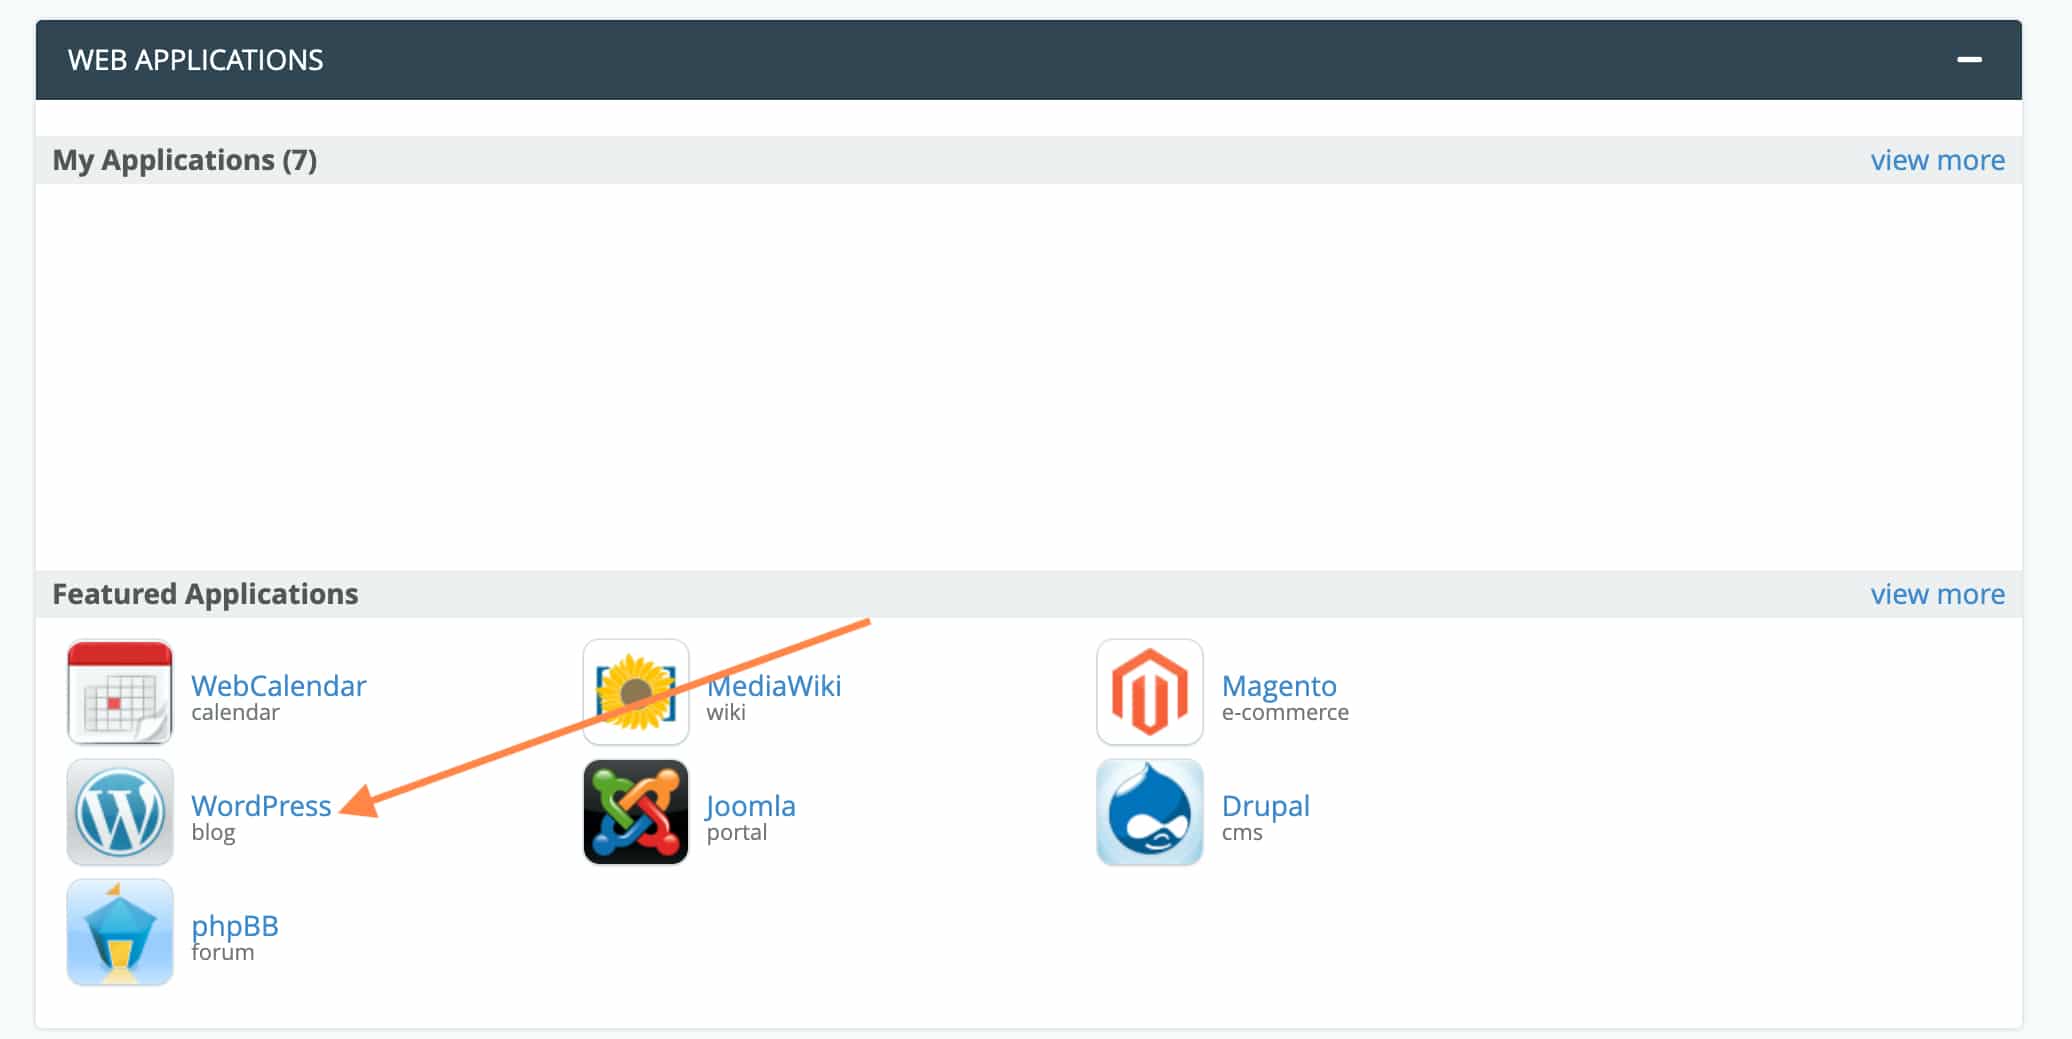View more in My Applications
Image resolution: width=2072 pixels, height=1039 pixels.
coord(1938,160)
